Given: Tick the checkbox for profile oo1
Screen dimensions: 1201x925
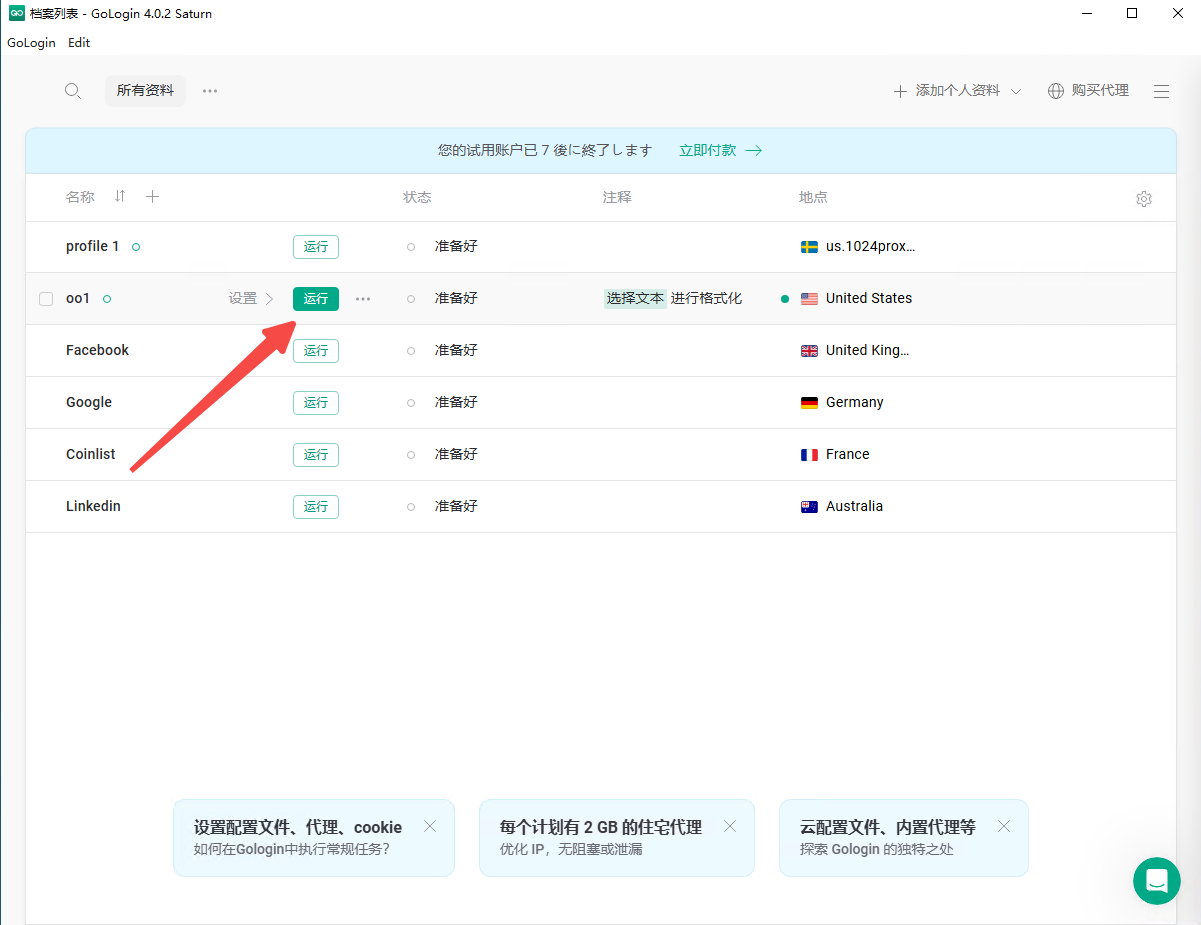Looking at the screenshot, I should (46, 299).
